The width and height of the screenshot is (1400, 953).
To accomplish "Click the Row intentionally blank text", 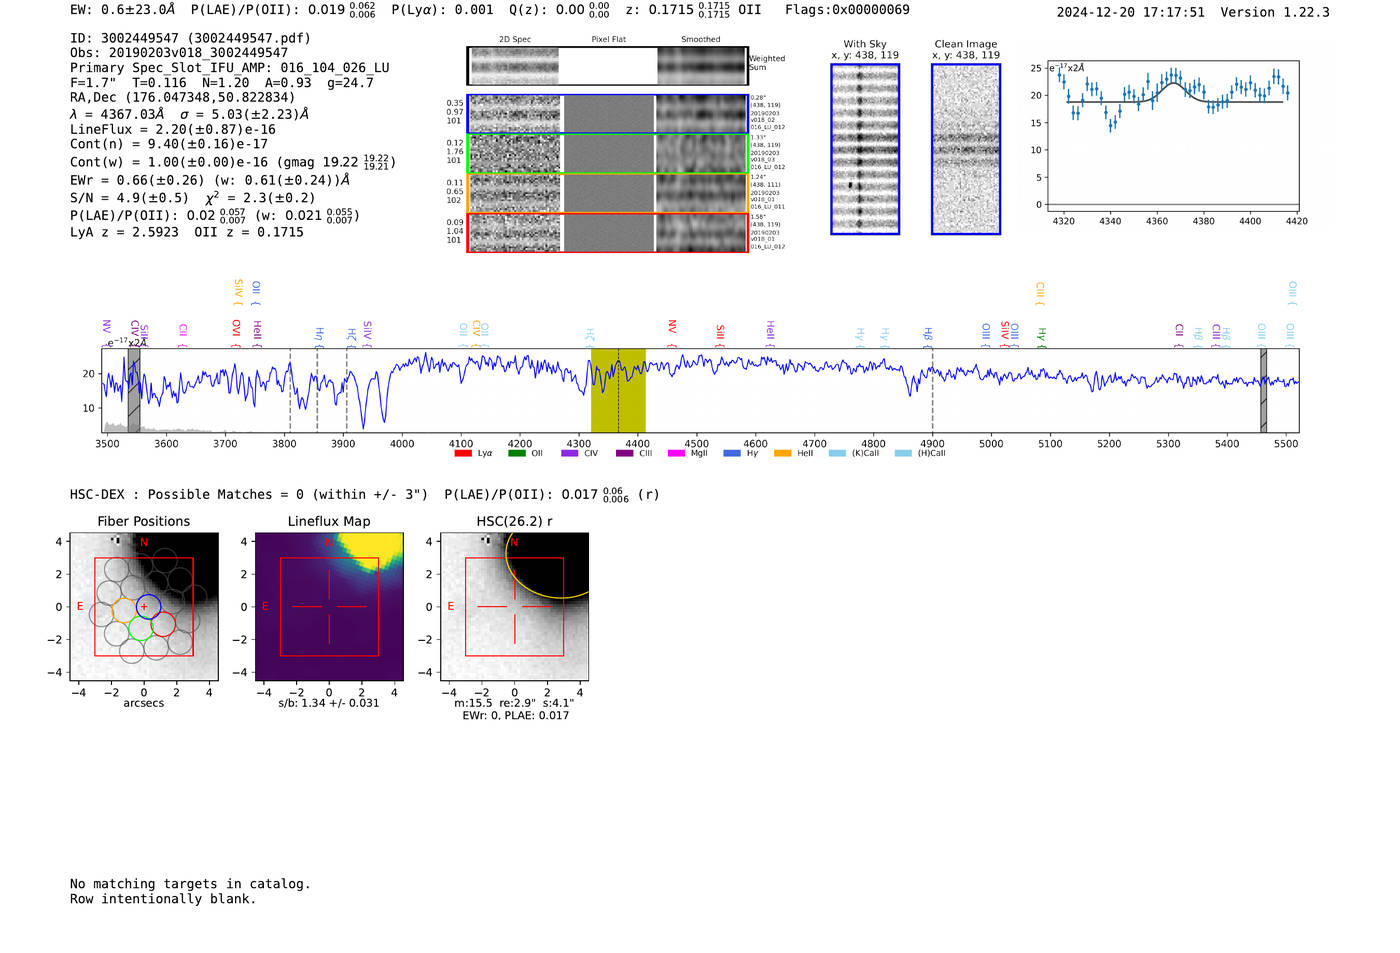I will 163,899.
